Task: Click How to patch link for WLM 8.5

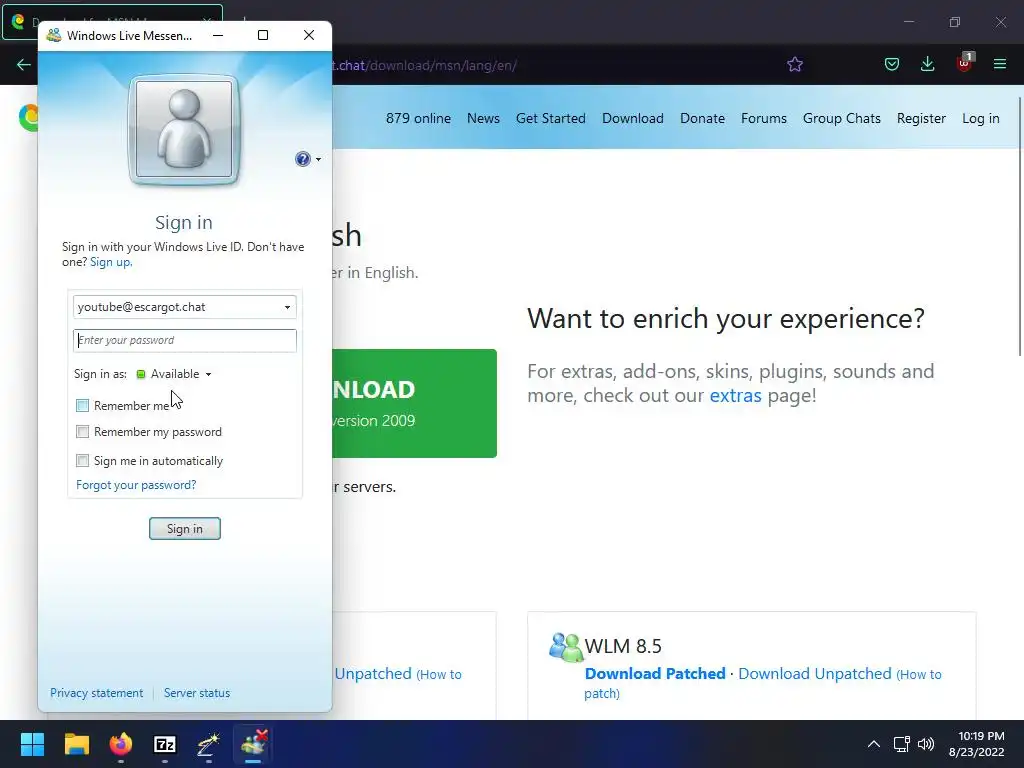Action: (x=763, y=683)
